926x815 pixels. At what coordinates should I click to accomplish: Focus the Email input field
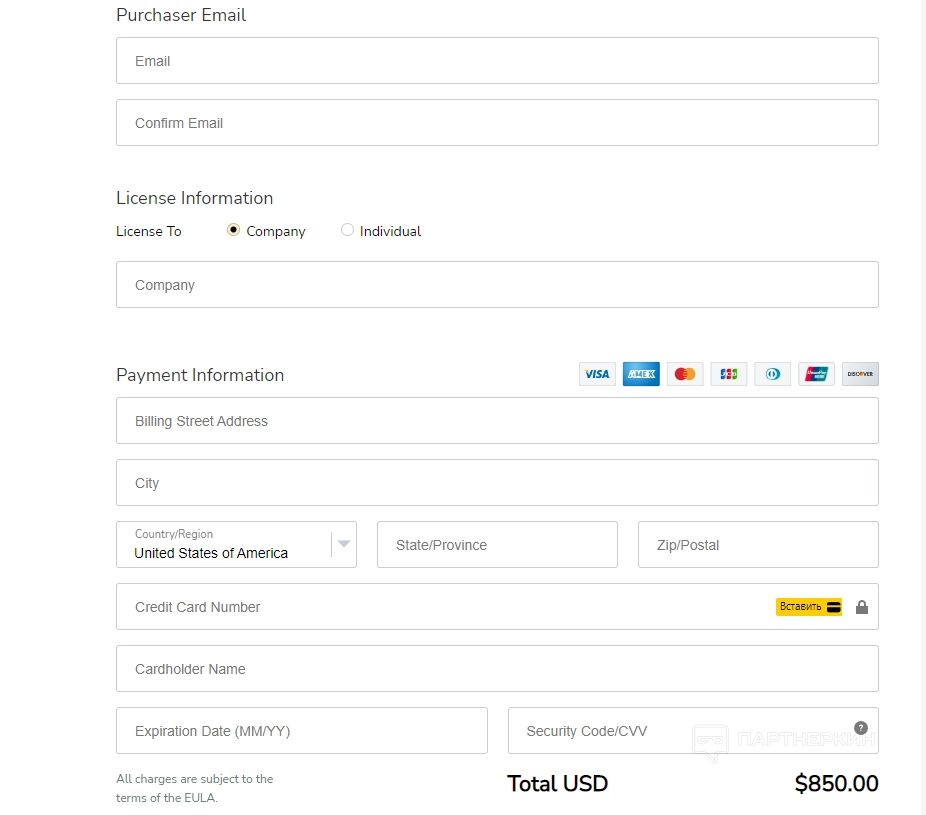click(497, 61)
